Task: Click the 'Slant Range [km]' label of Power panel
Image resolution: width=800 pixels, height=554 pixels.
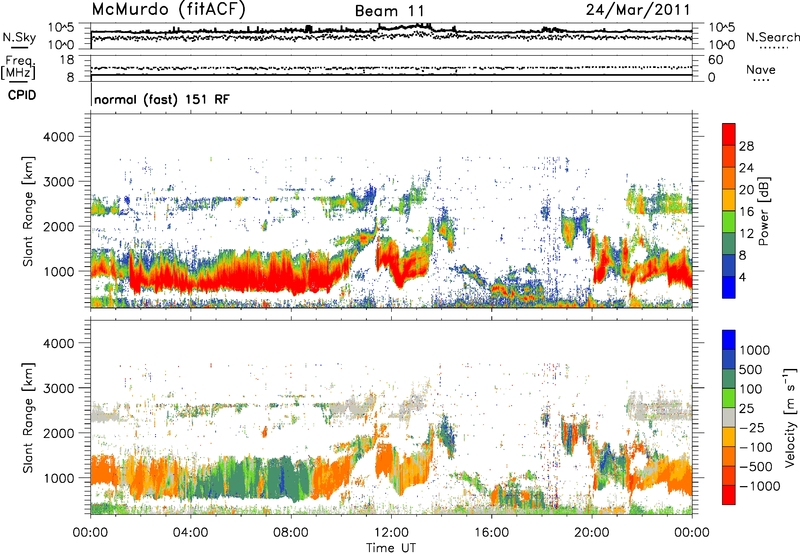Action: click(x=28, y=211)
